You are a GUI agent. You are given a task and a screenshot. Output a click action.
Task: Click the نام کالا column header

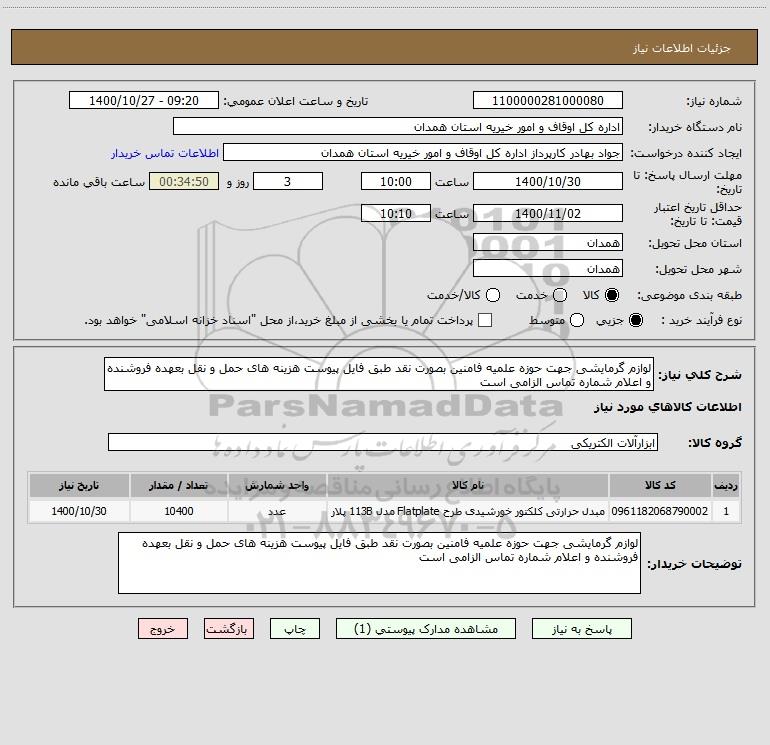click(x=468, y=485)
